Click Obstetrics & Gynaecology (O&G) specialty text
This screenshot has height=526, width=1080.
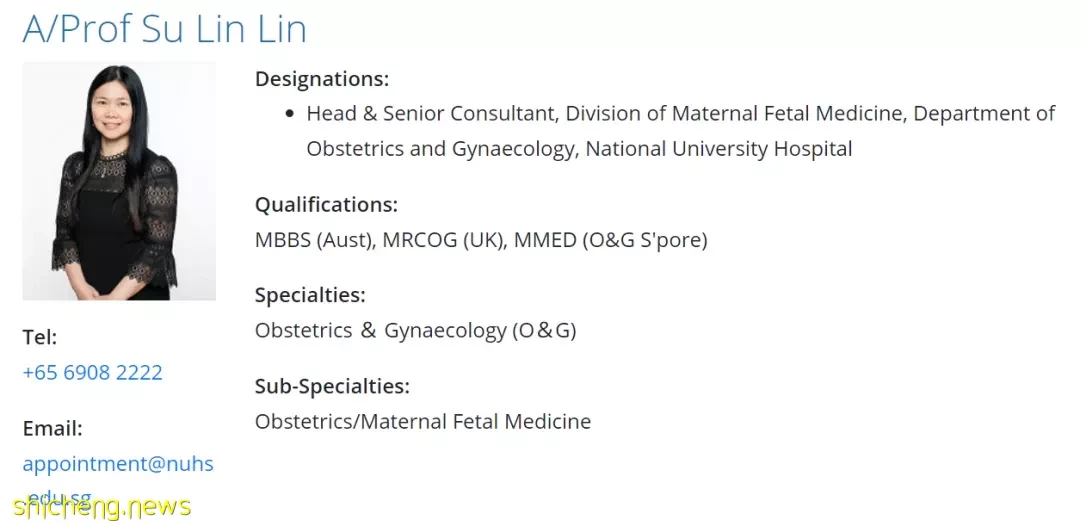(x=415, y=331)
